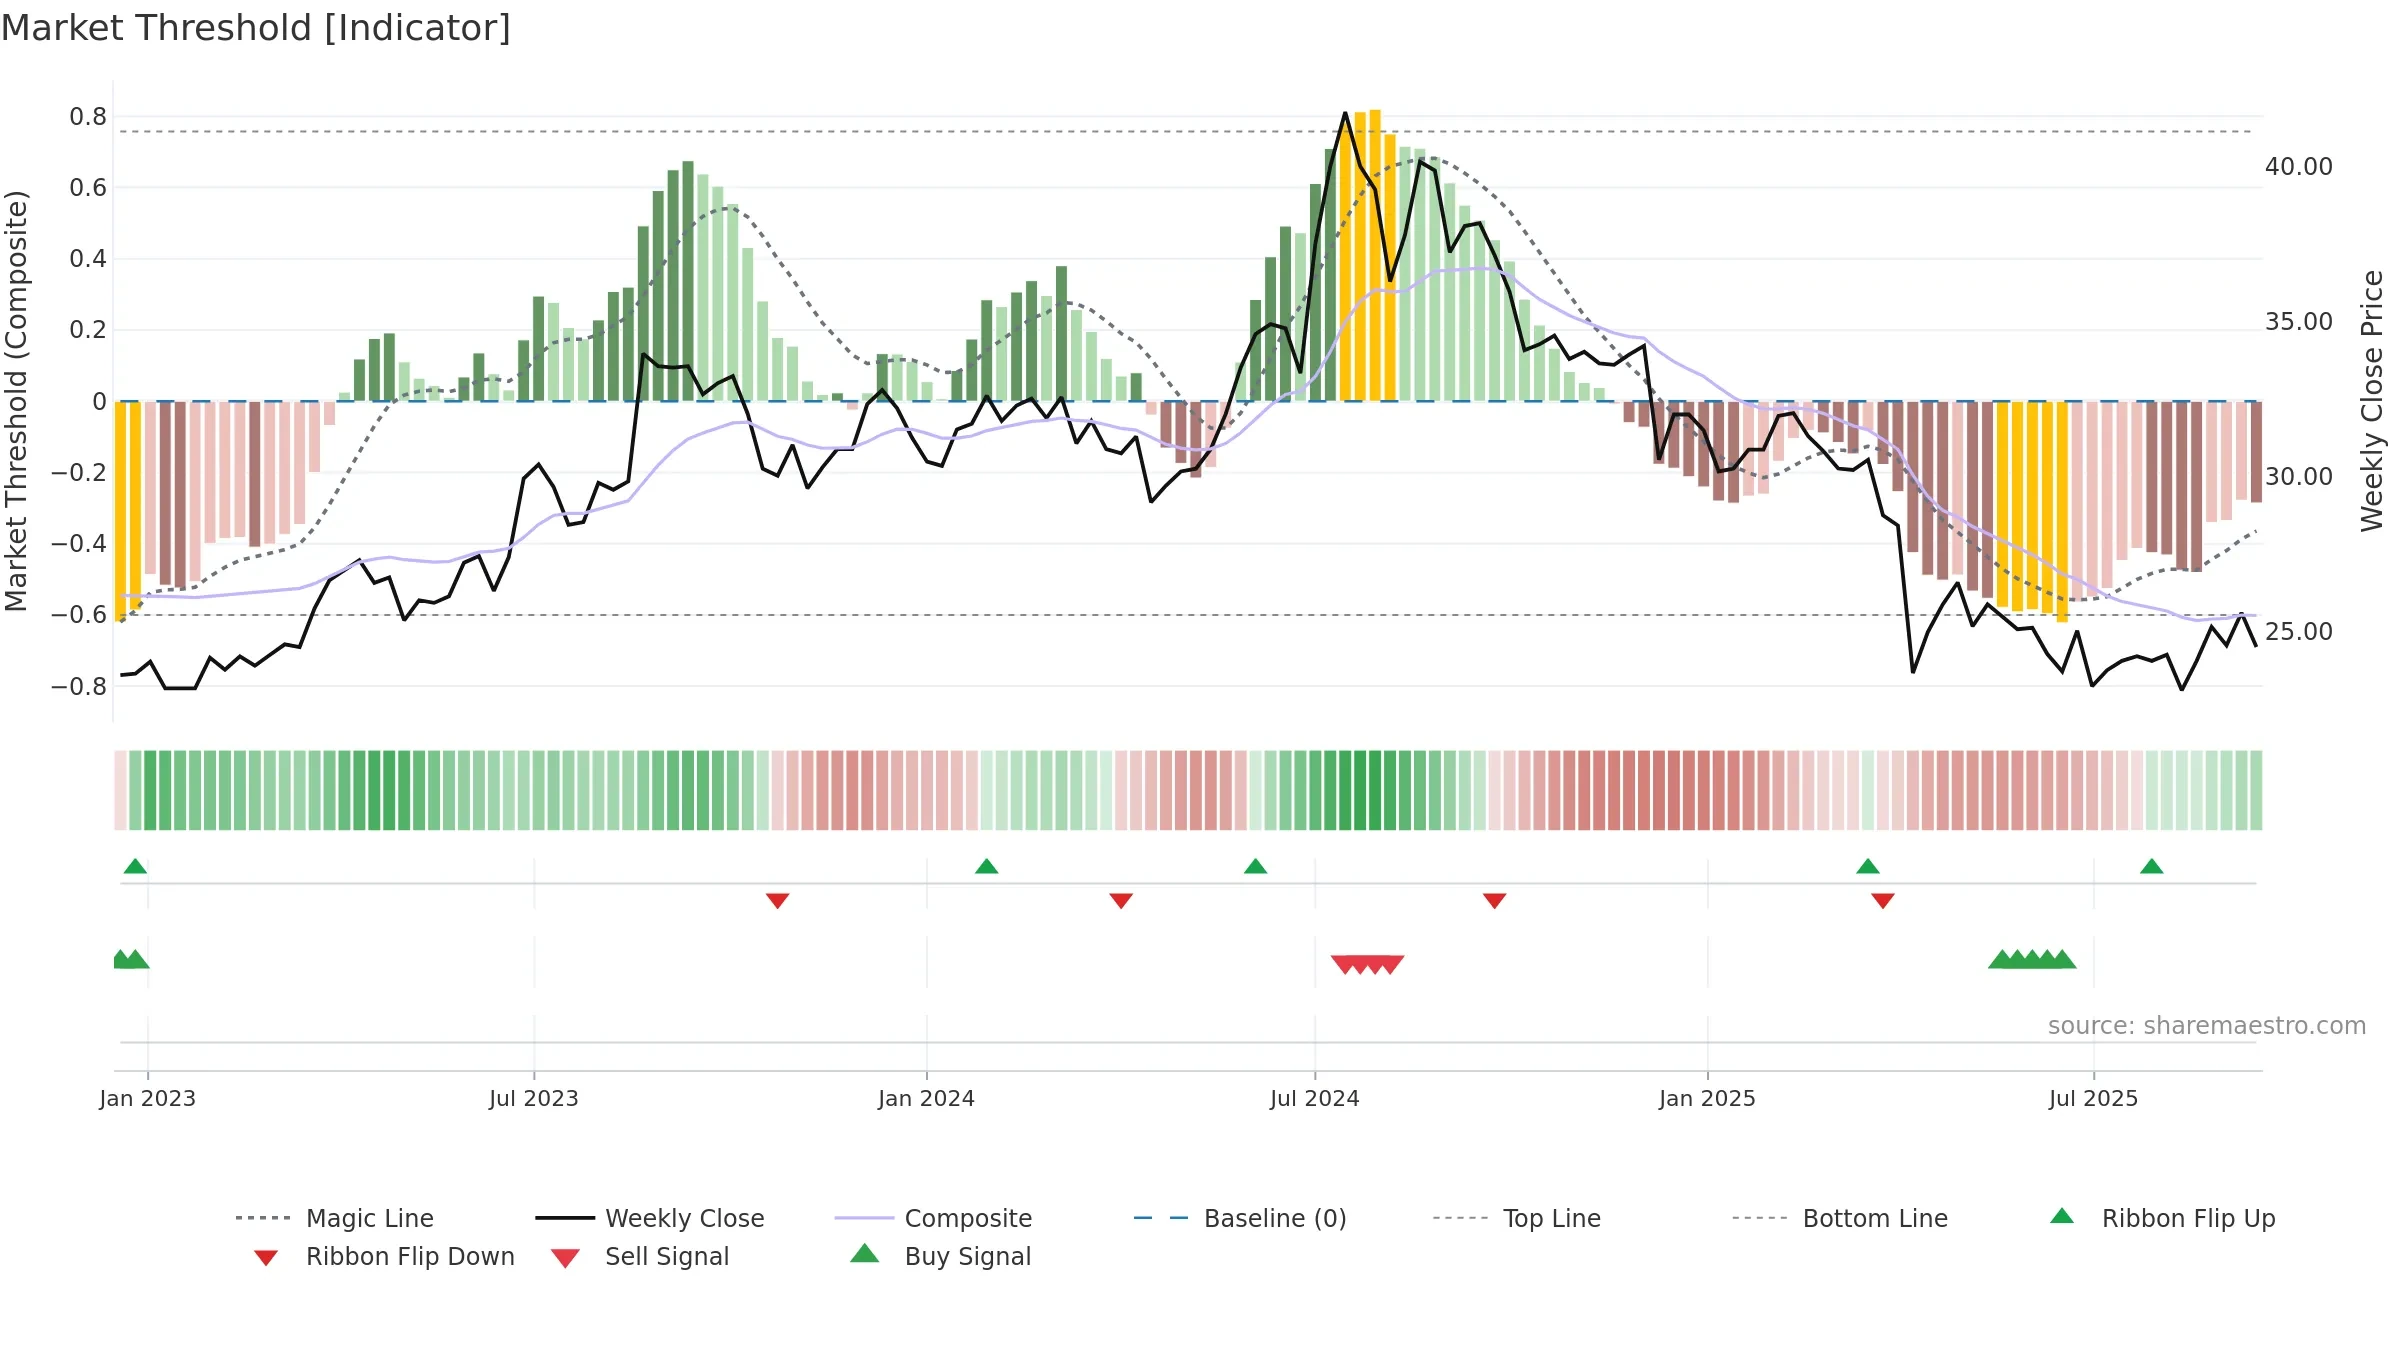Click the ribbon flip up marker at Jan 2023
Viewport: 2400px width, 1350px height.
click(135, 866)
